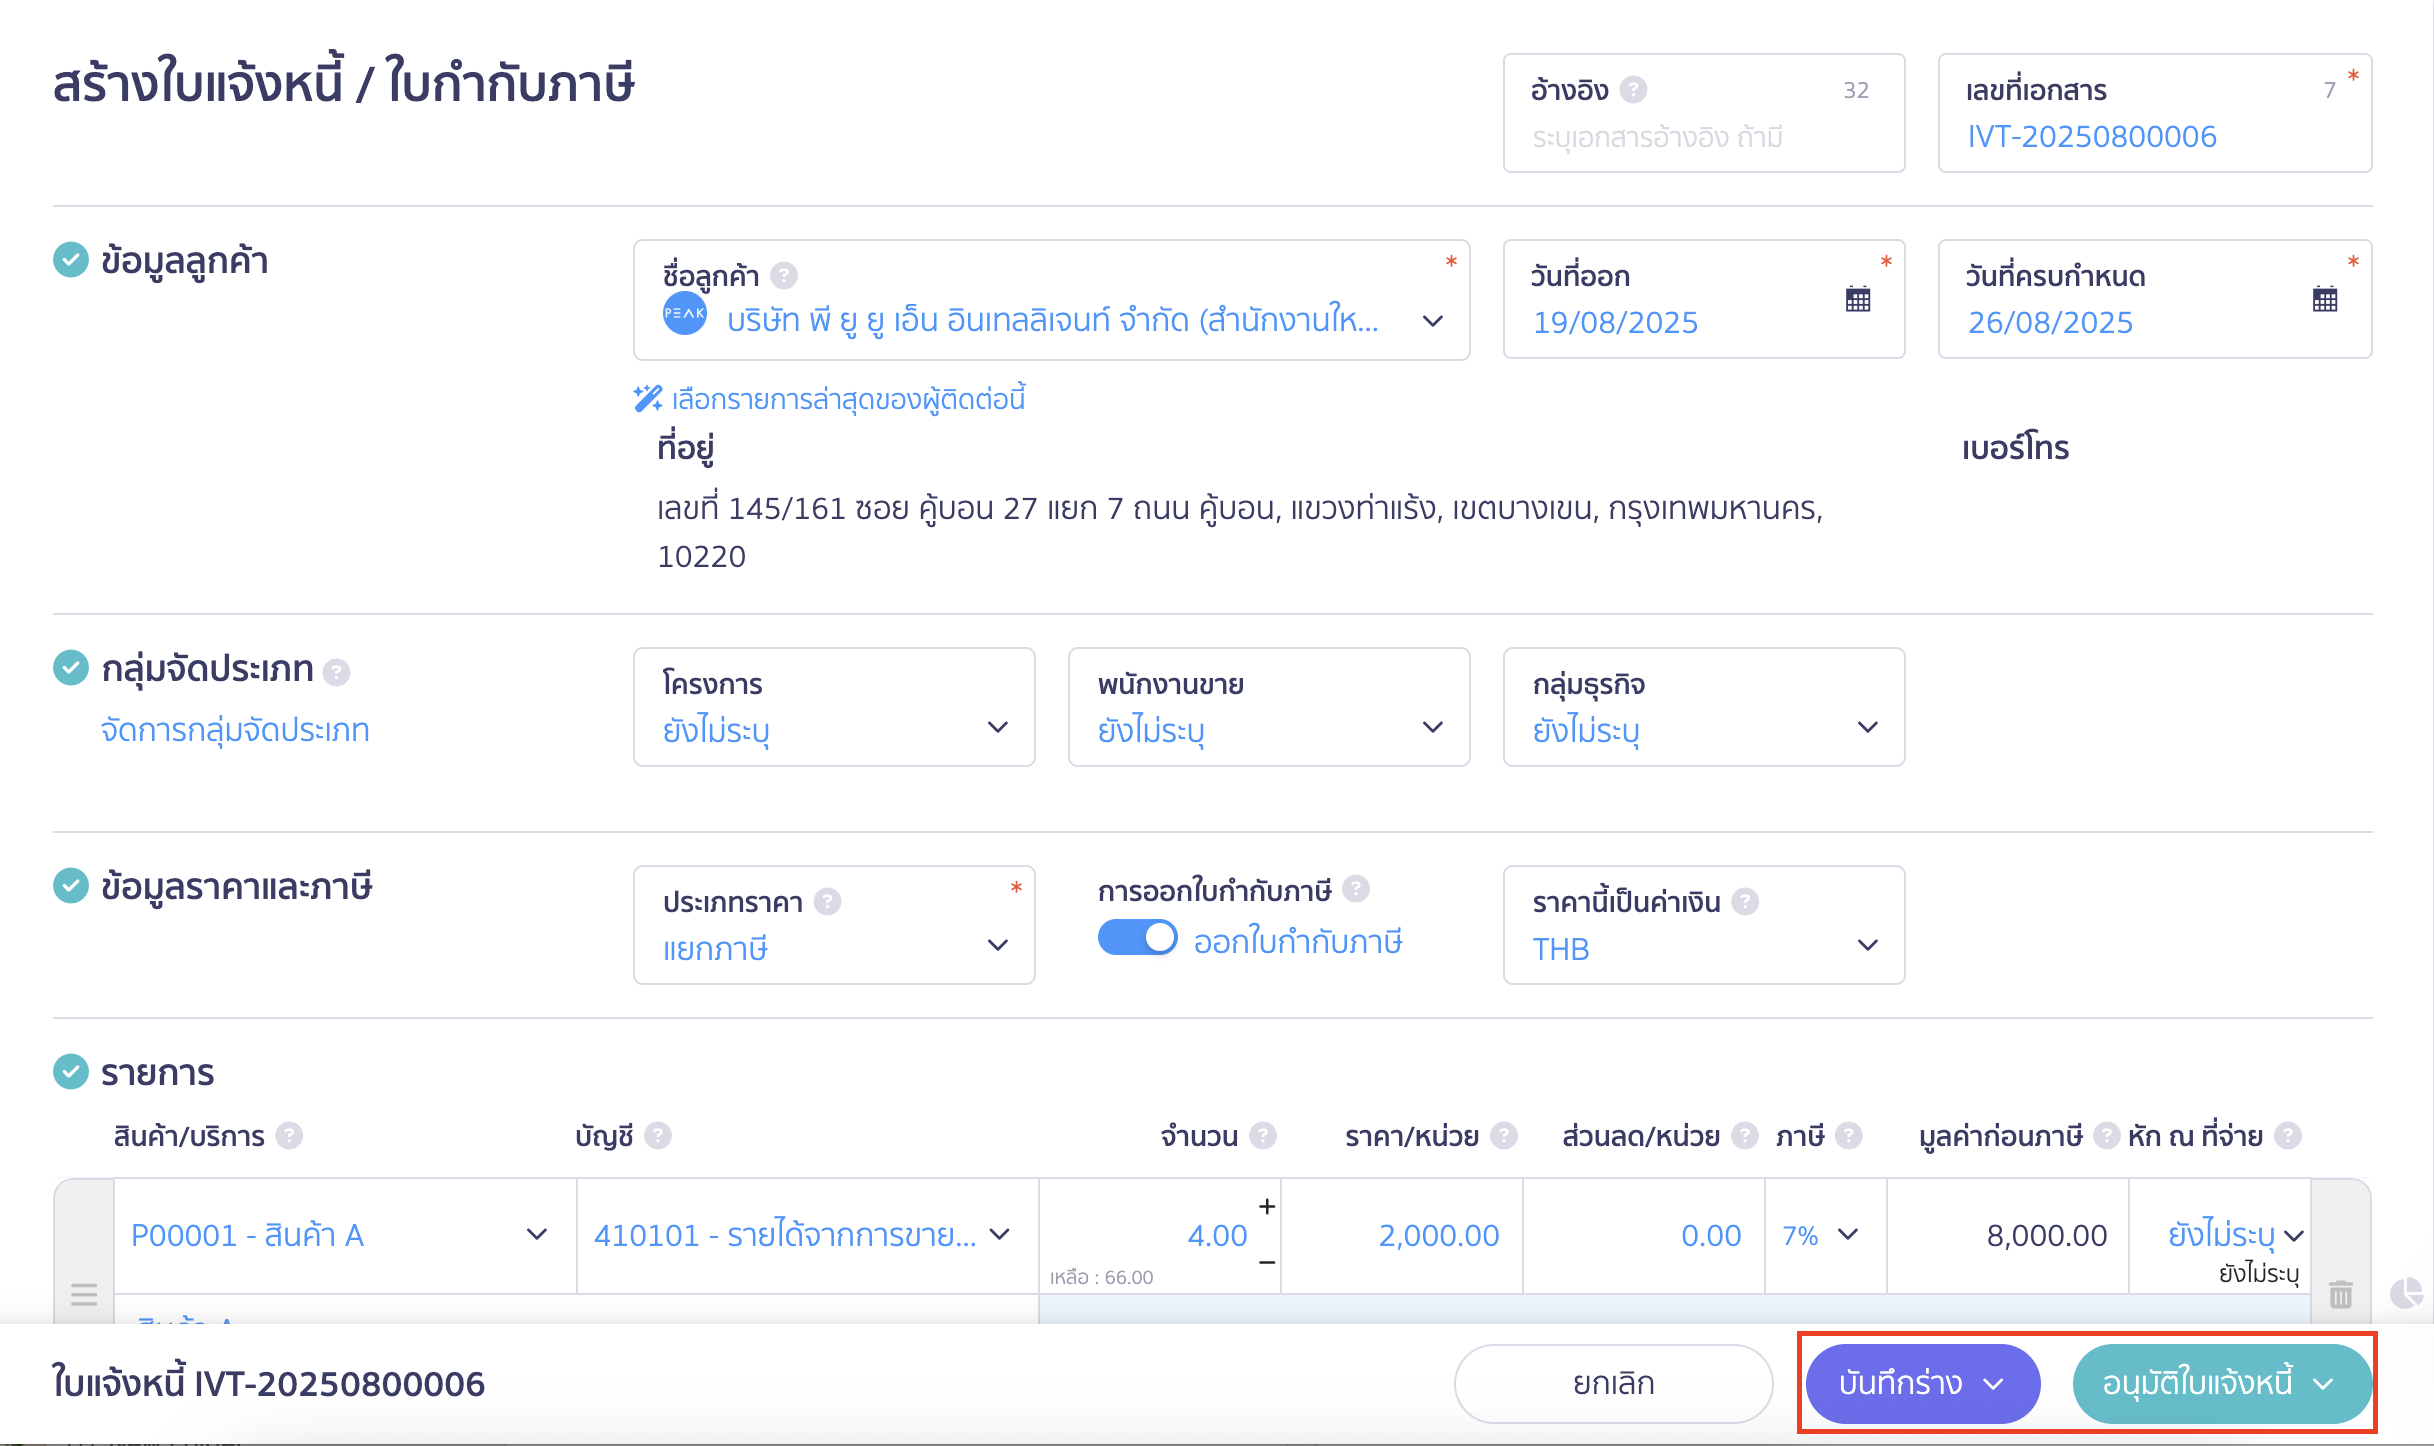Open the 7% tax dropdown
Screen dimensions: 2434x1446
tap(1825, 1236)
